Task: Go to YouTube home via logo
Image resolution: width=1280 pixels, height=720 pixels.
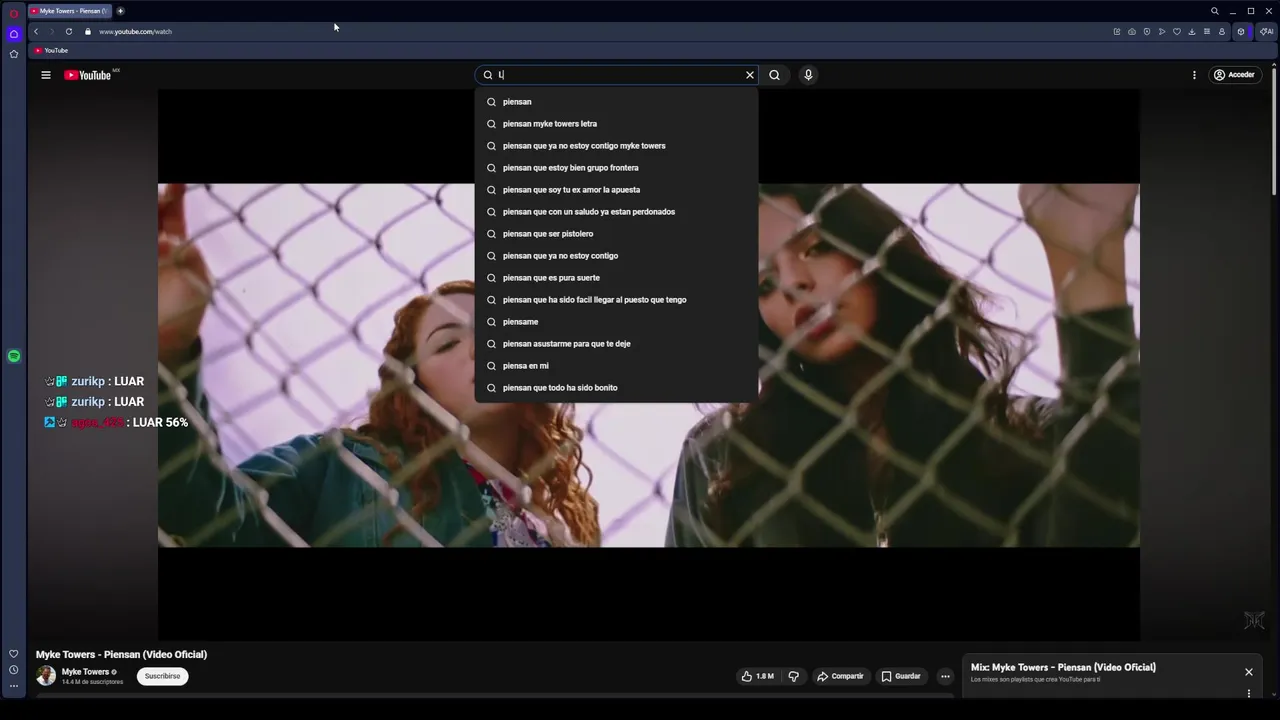Action: click(x=88, y=75)
